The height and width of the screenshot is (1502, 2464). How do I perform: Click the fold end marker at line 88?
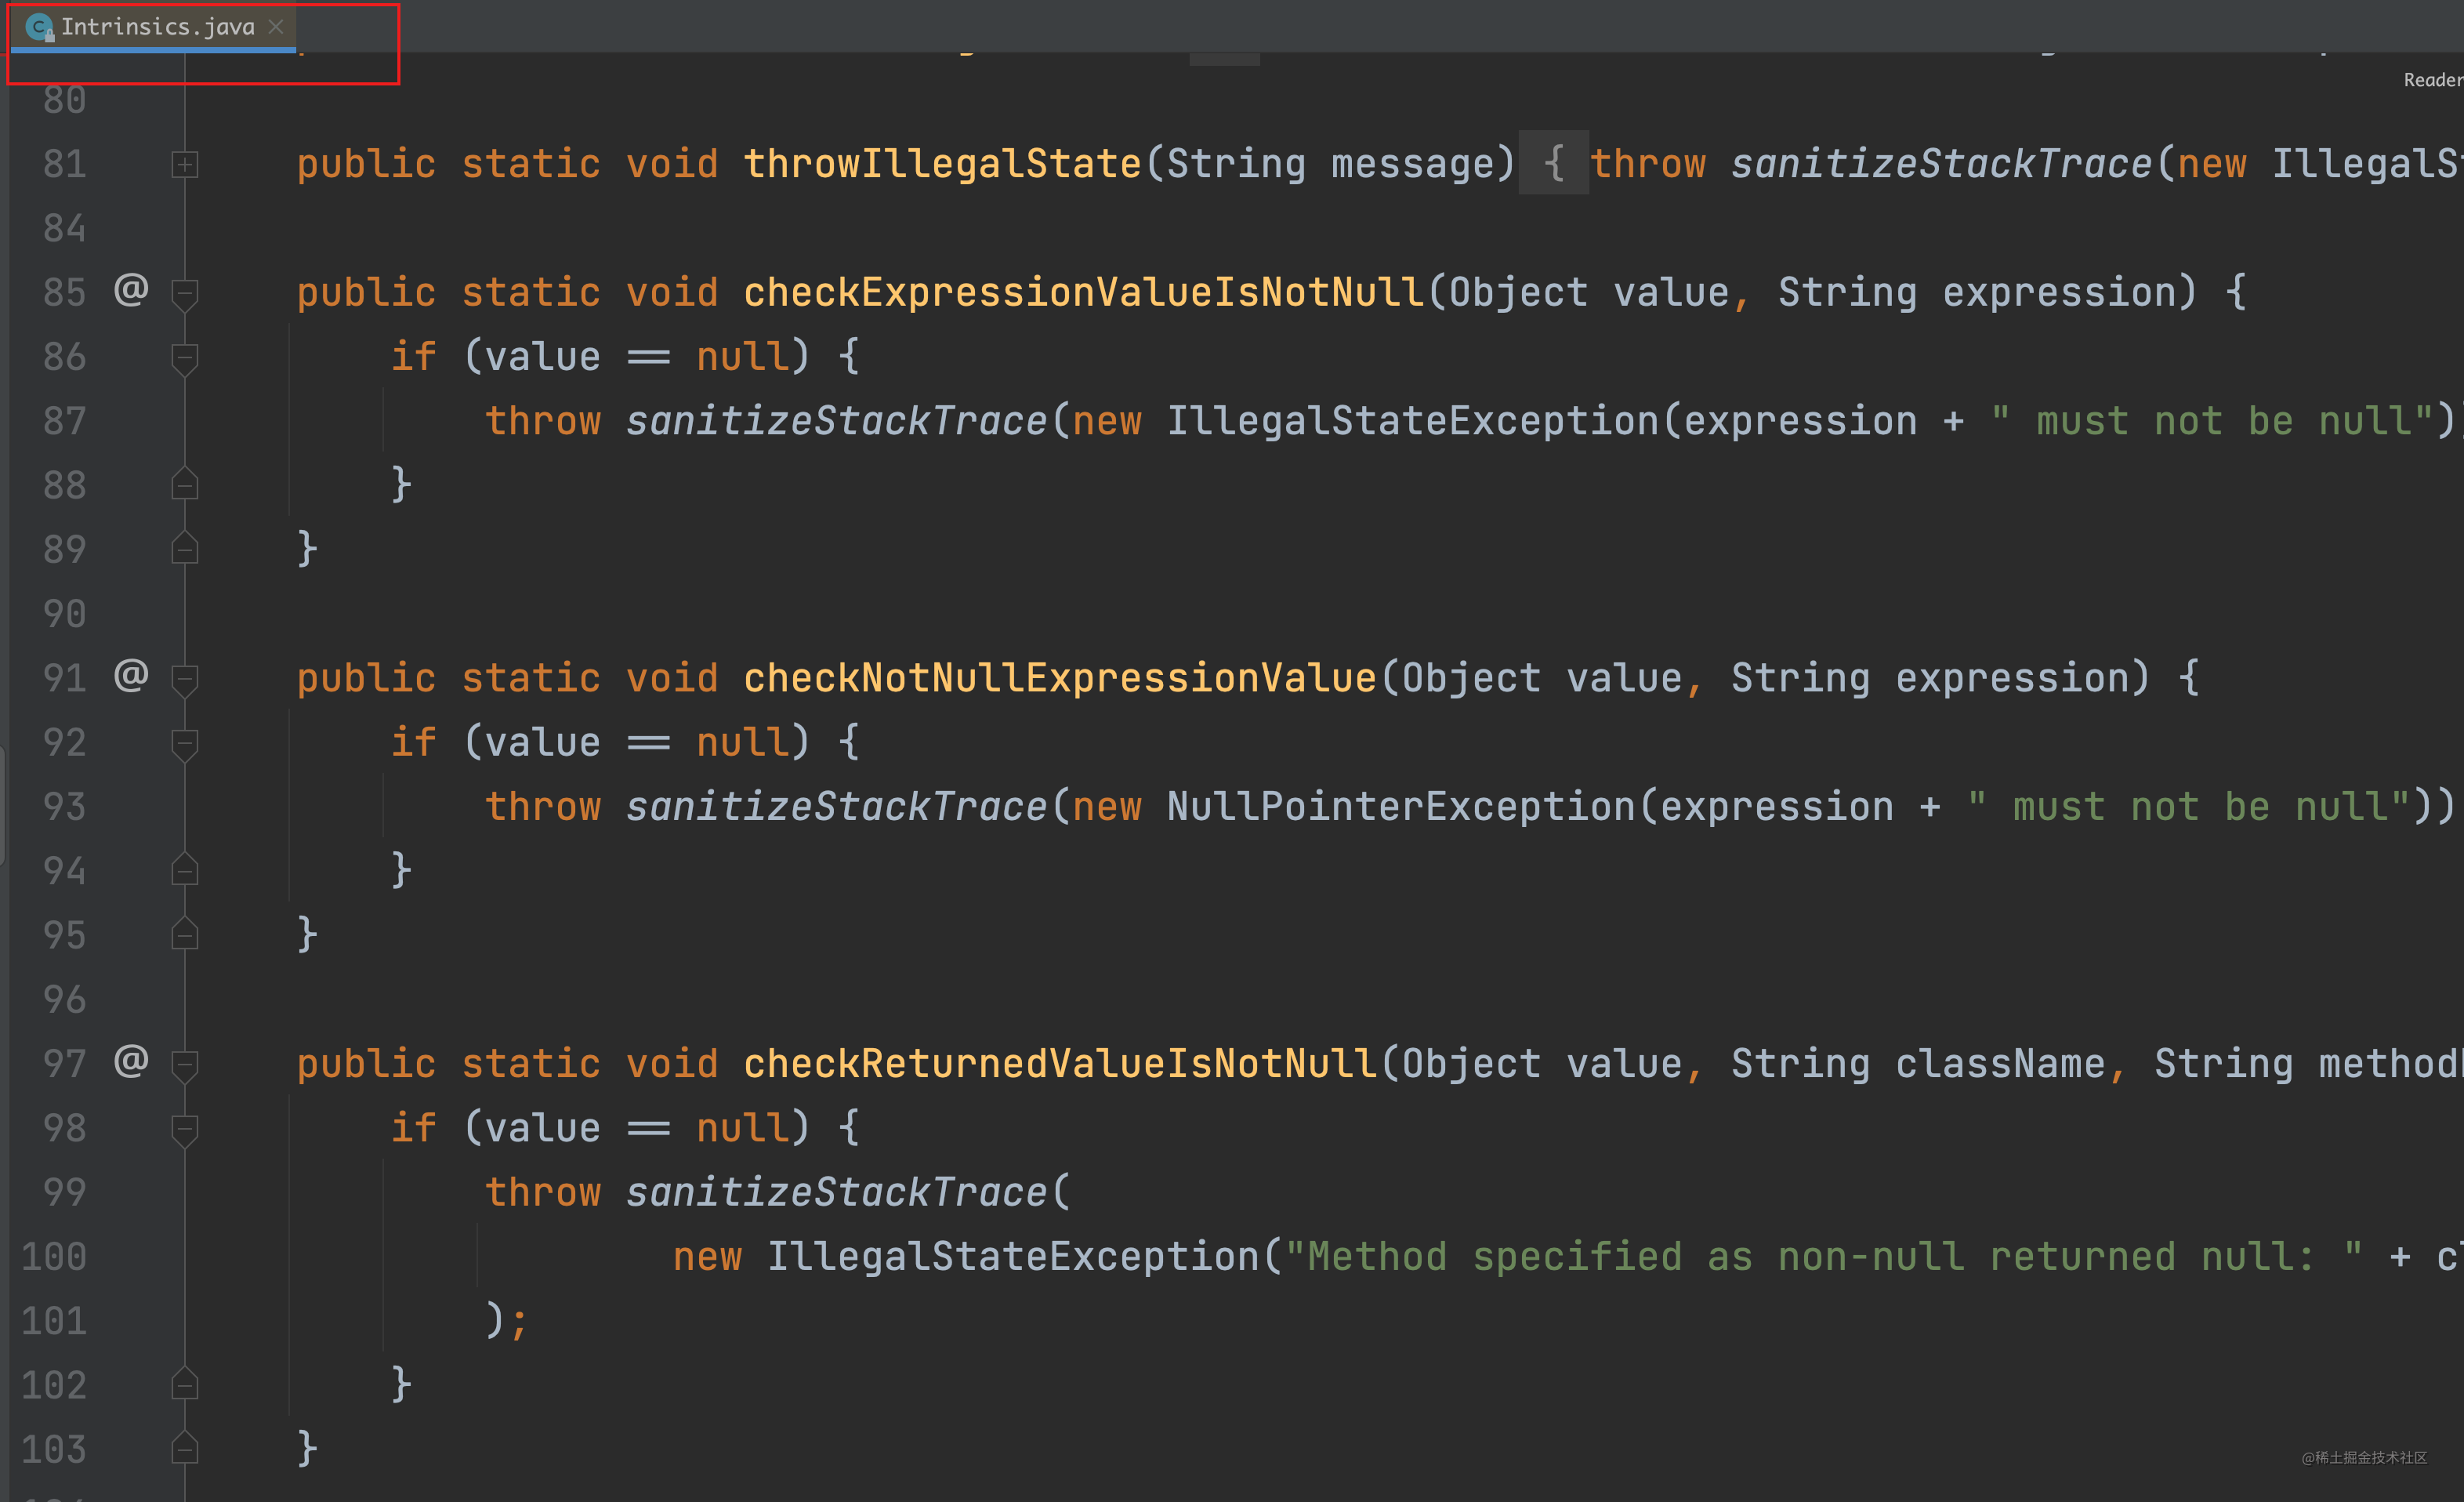pos(184,484)
